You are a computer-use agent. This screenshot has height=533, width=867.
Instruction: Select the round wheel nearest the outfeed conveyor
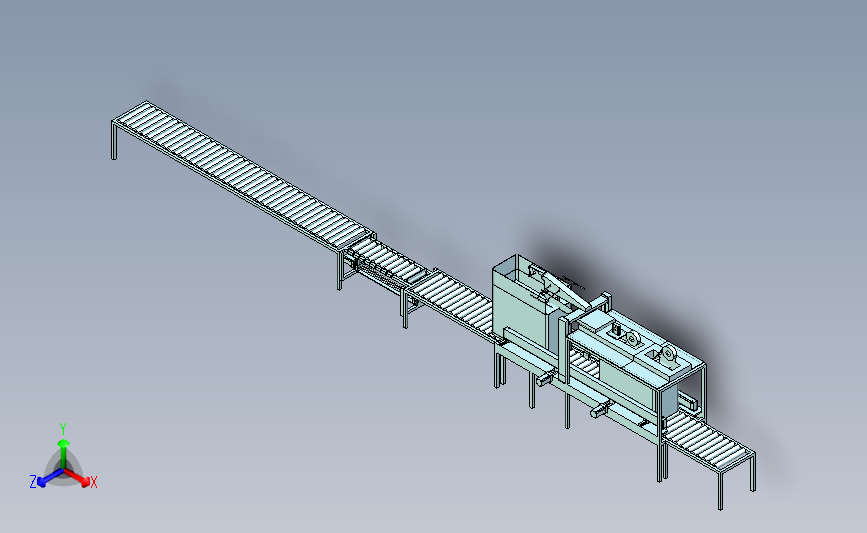click(670, 354)
